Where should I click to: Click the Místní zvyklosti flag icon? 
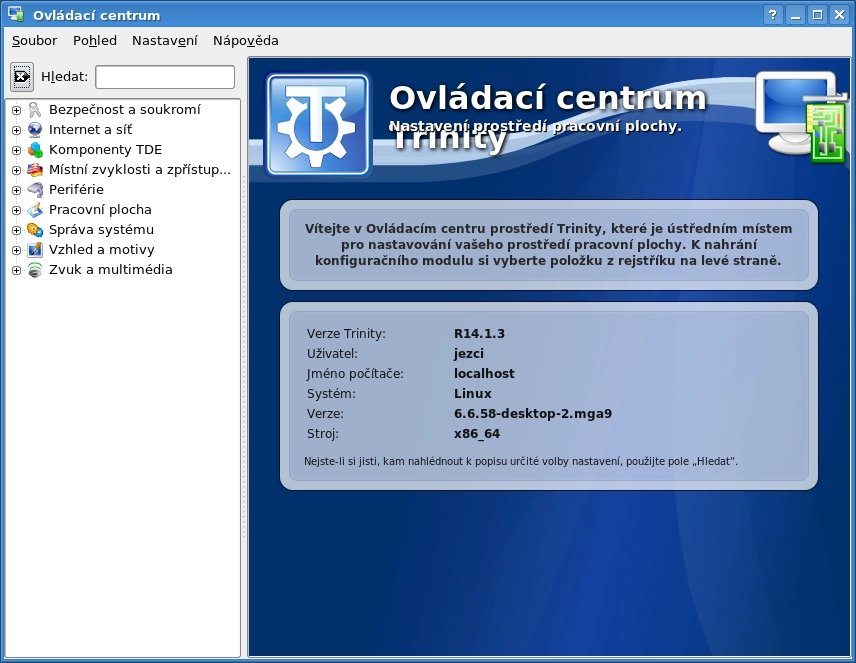pos(35,170)
